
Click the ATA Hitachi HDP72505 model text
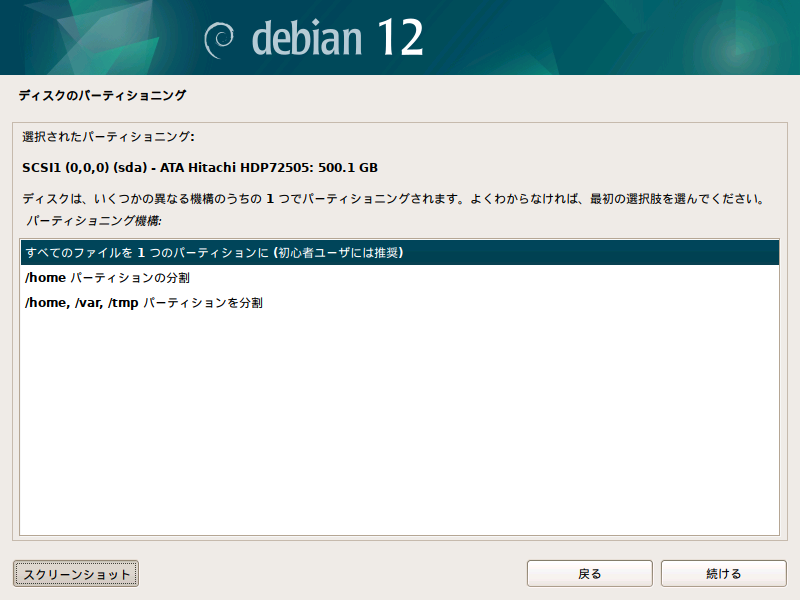pos(237,168)
